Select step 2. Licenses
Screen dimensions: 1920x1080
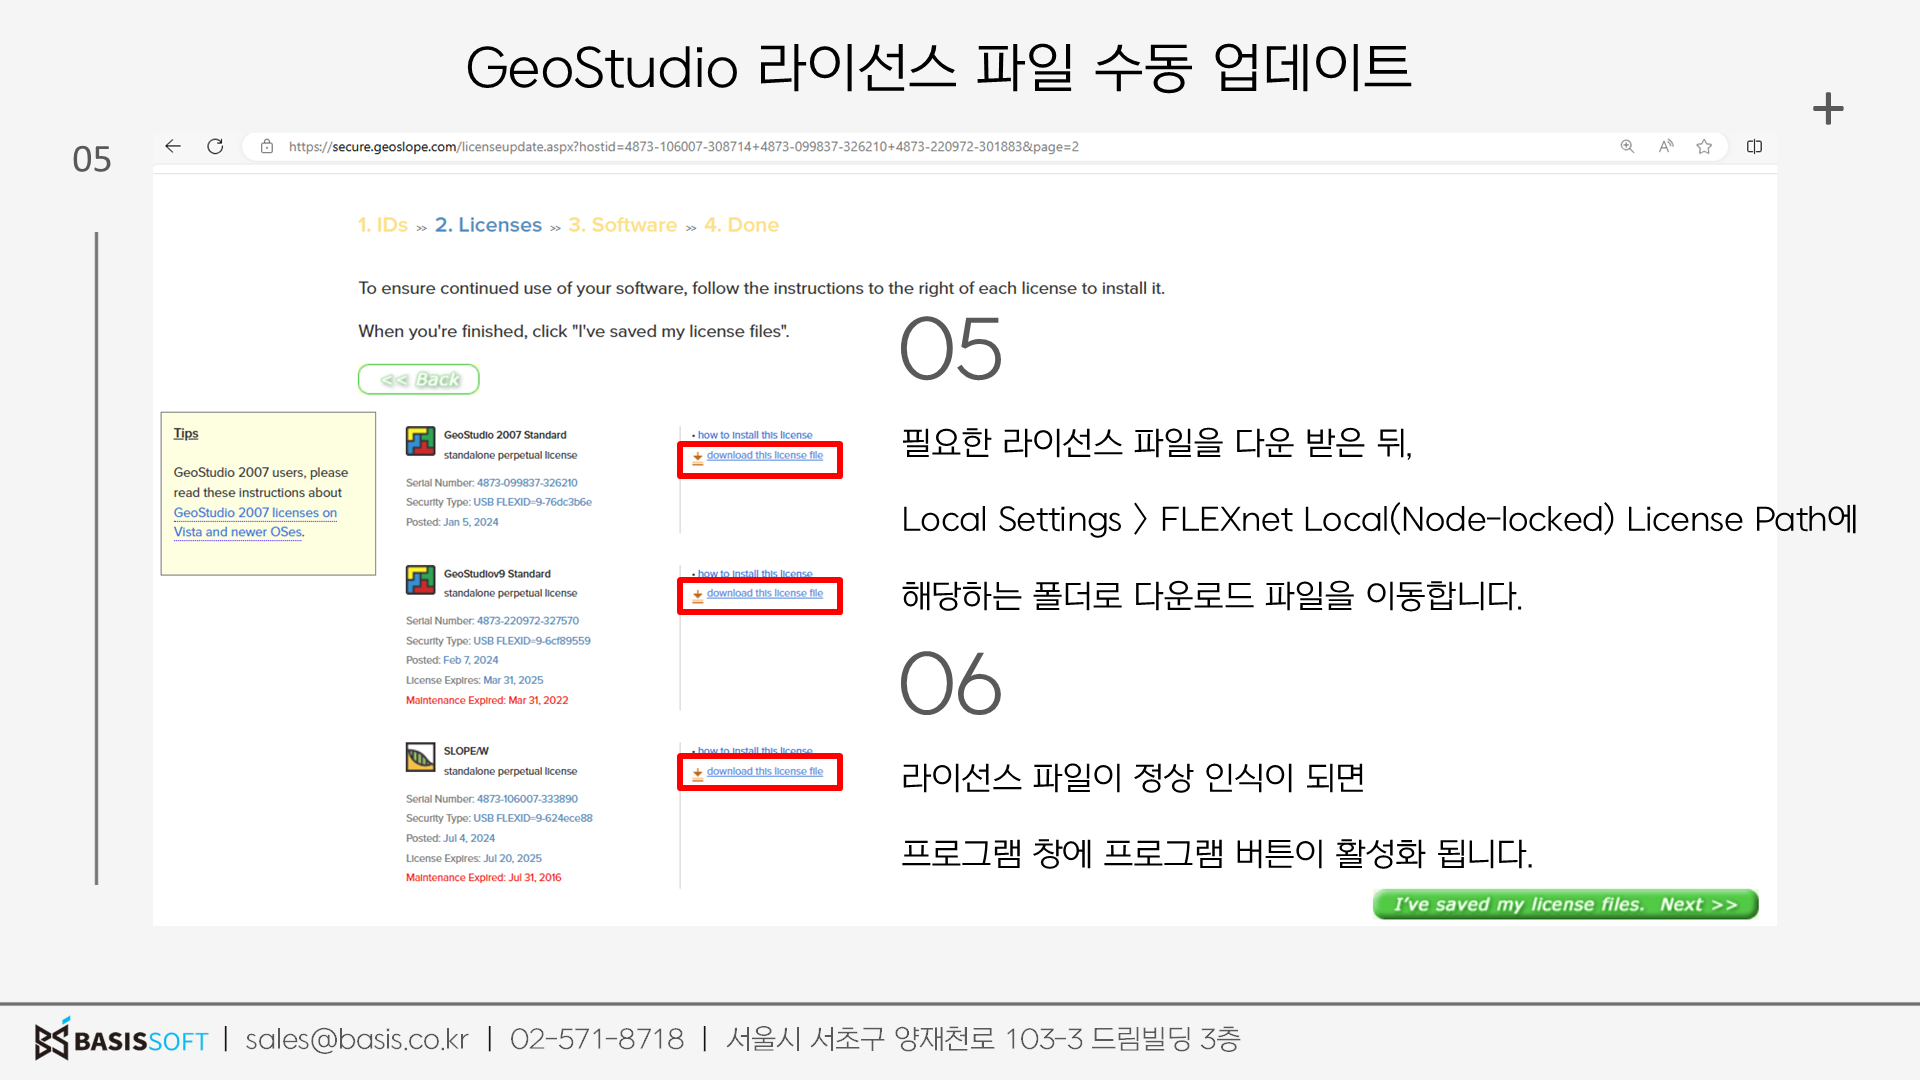488,225
